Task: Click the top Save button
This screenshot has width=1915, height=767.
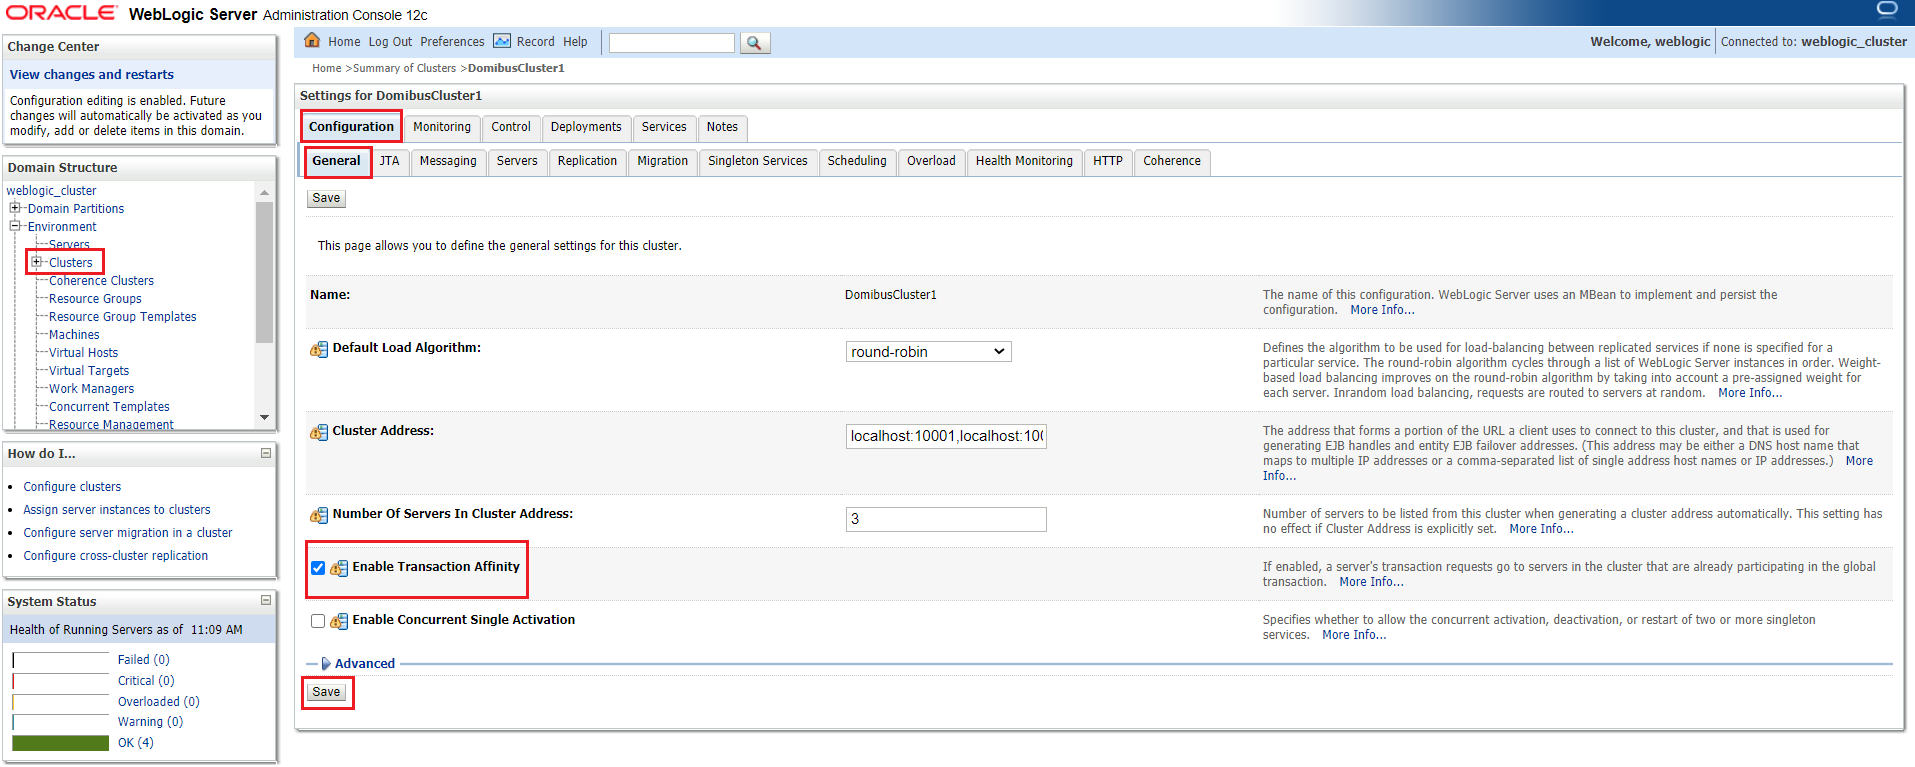Action: coord(326,198)
